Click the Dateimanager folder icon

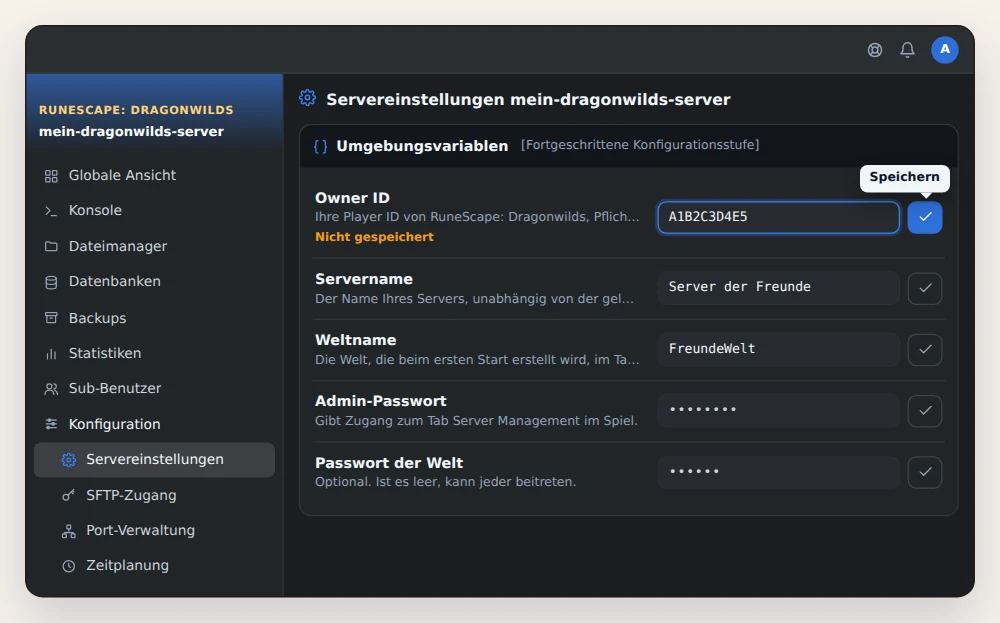(x=51, y=246)
